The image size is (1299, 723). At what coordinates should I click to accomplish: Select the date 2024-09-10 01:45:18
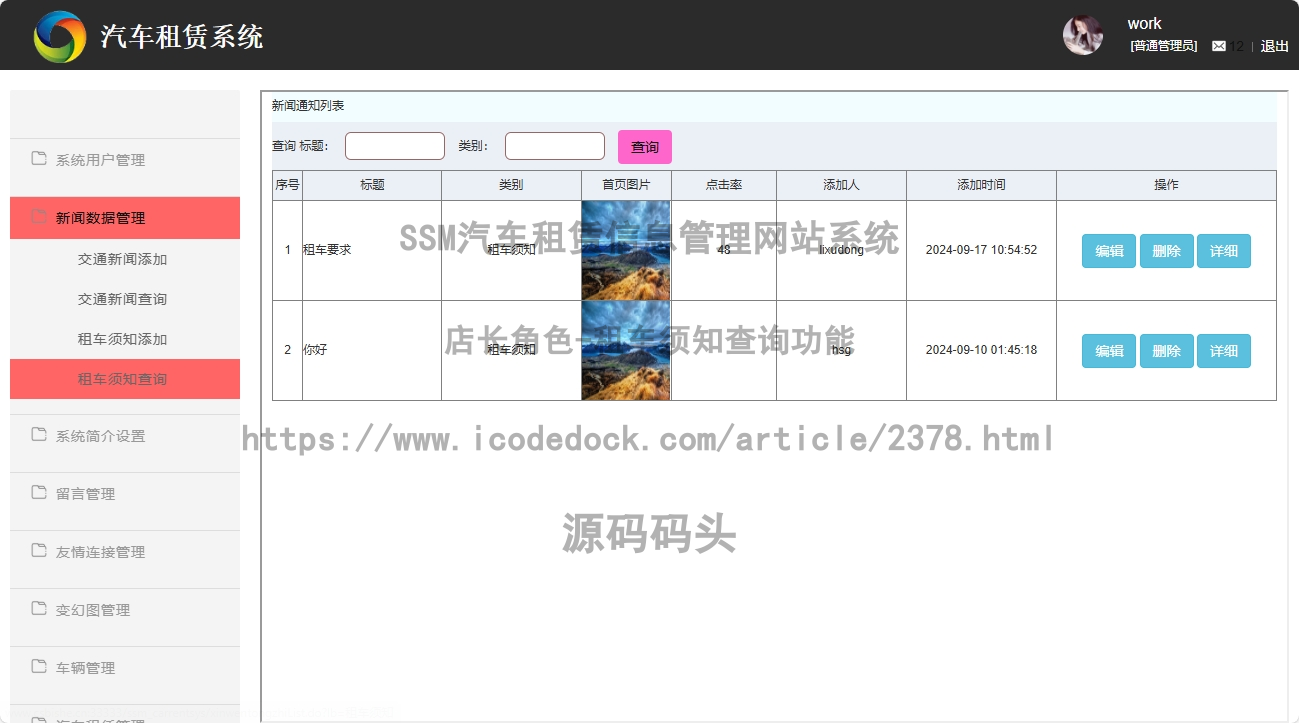[981, 350]
